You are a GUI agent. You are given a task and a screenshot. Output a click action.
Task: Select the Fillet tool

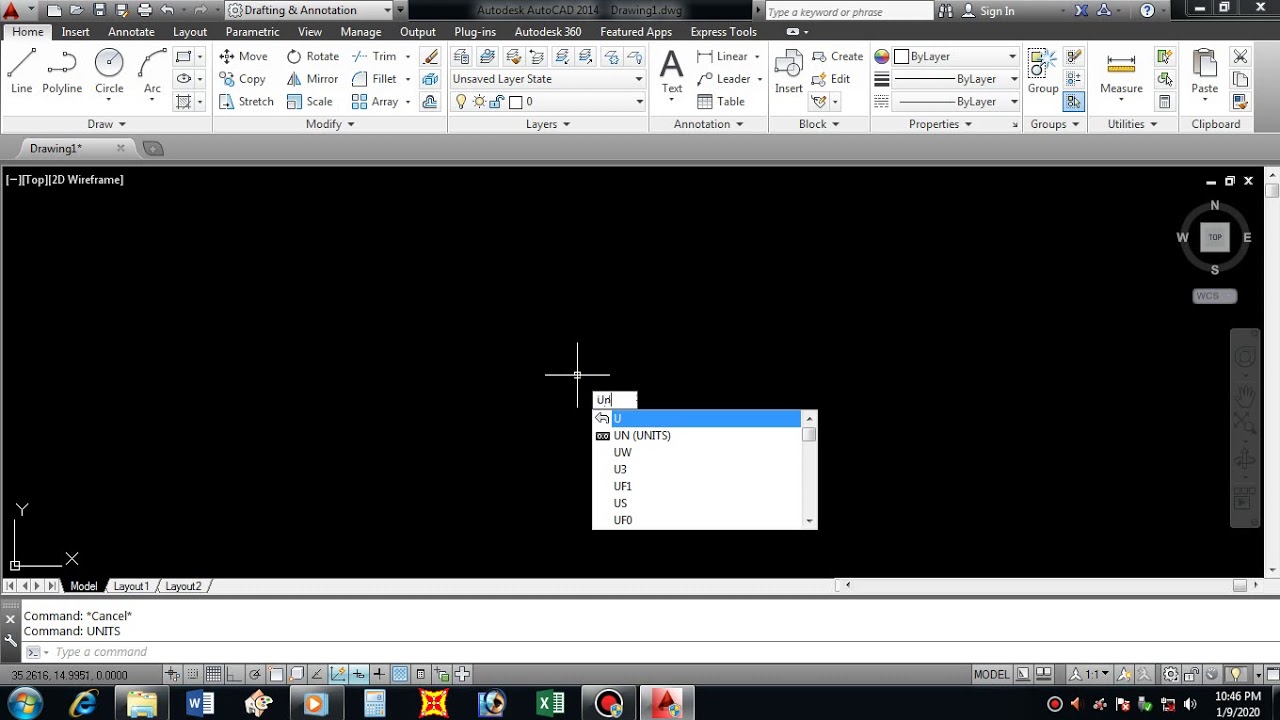coord(375,79)
